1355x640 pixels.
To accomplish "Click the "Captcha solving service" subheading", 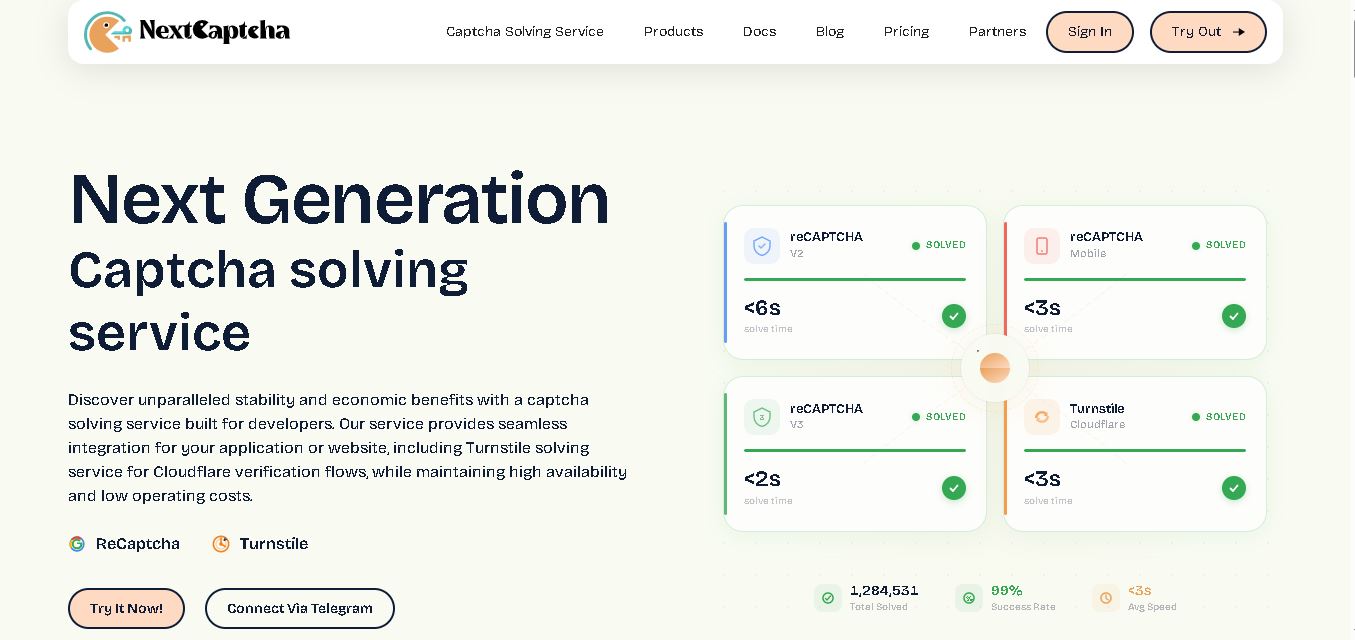I will [268, 300].
